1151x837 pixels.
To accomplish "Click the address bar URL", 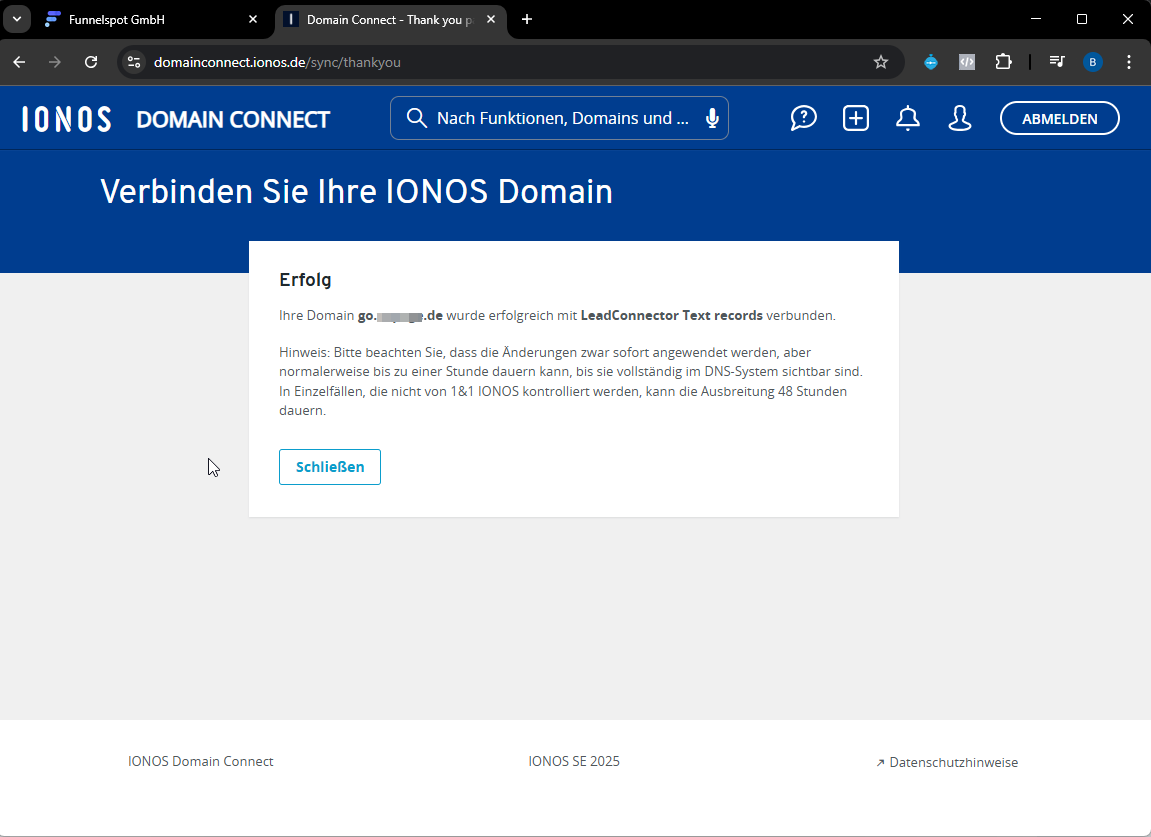I will point(277,62).
